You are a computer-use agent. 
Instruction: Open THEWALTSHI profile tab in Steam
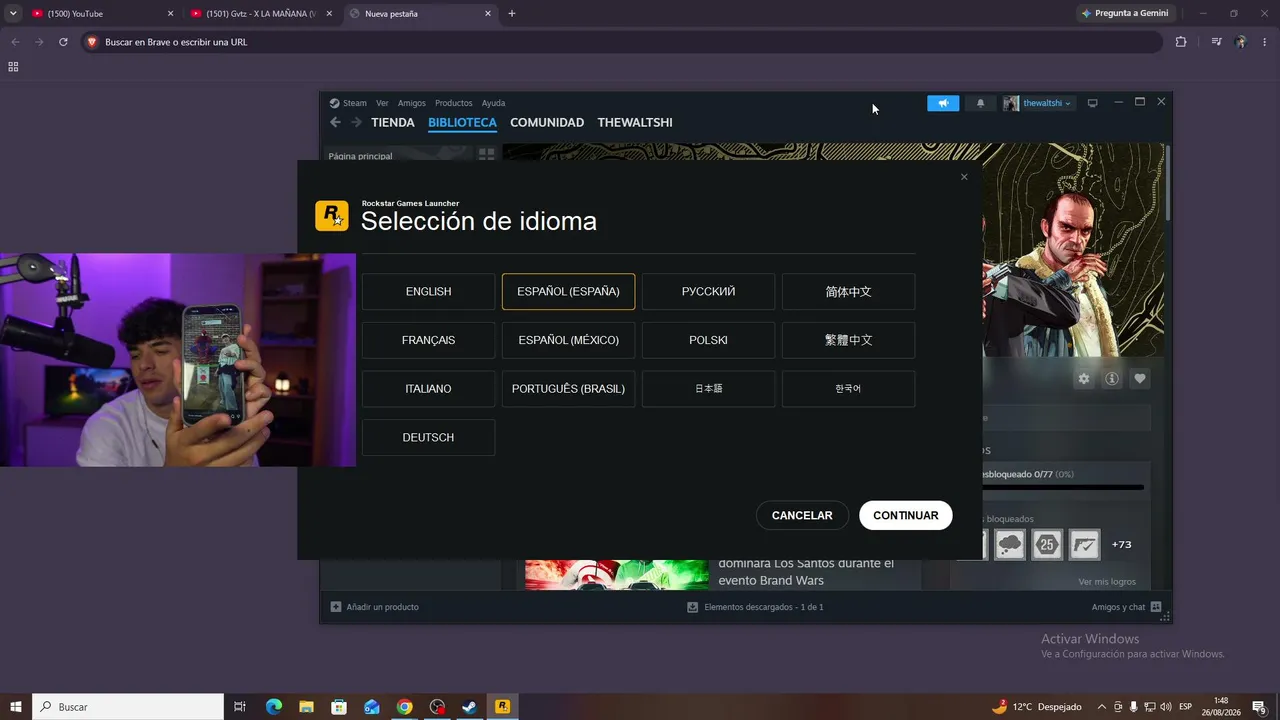(x=635, y=123)
